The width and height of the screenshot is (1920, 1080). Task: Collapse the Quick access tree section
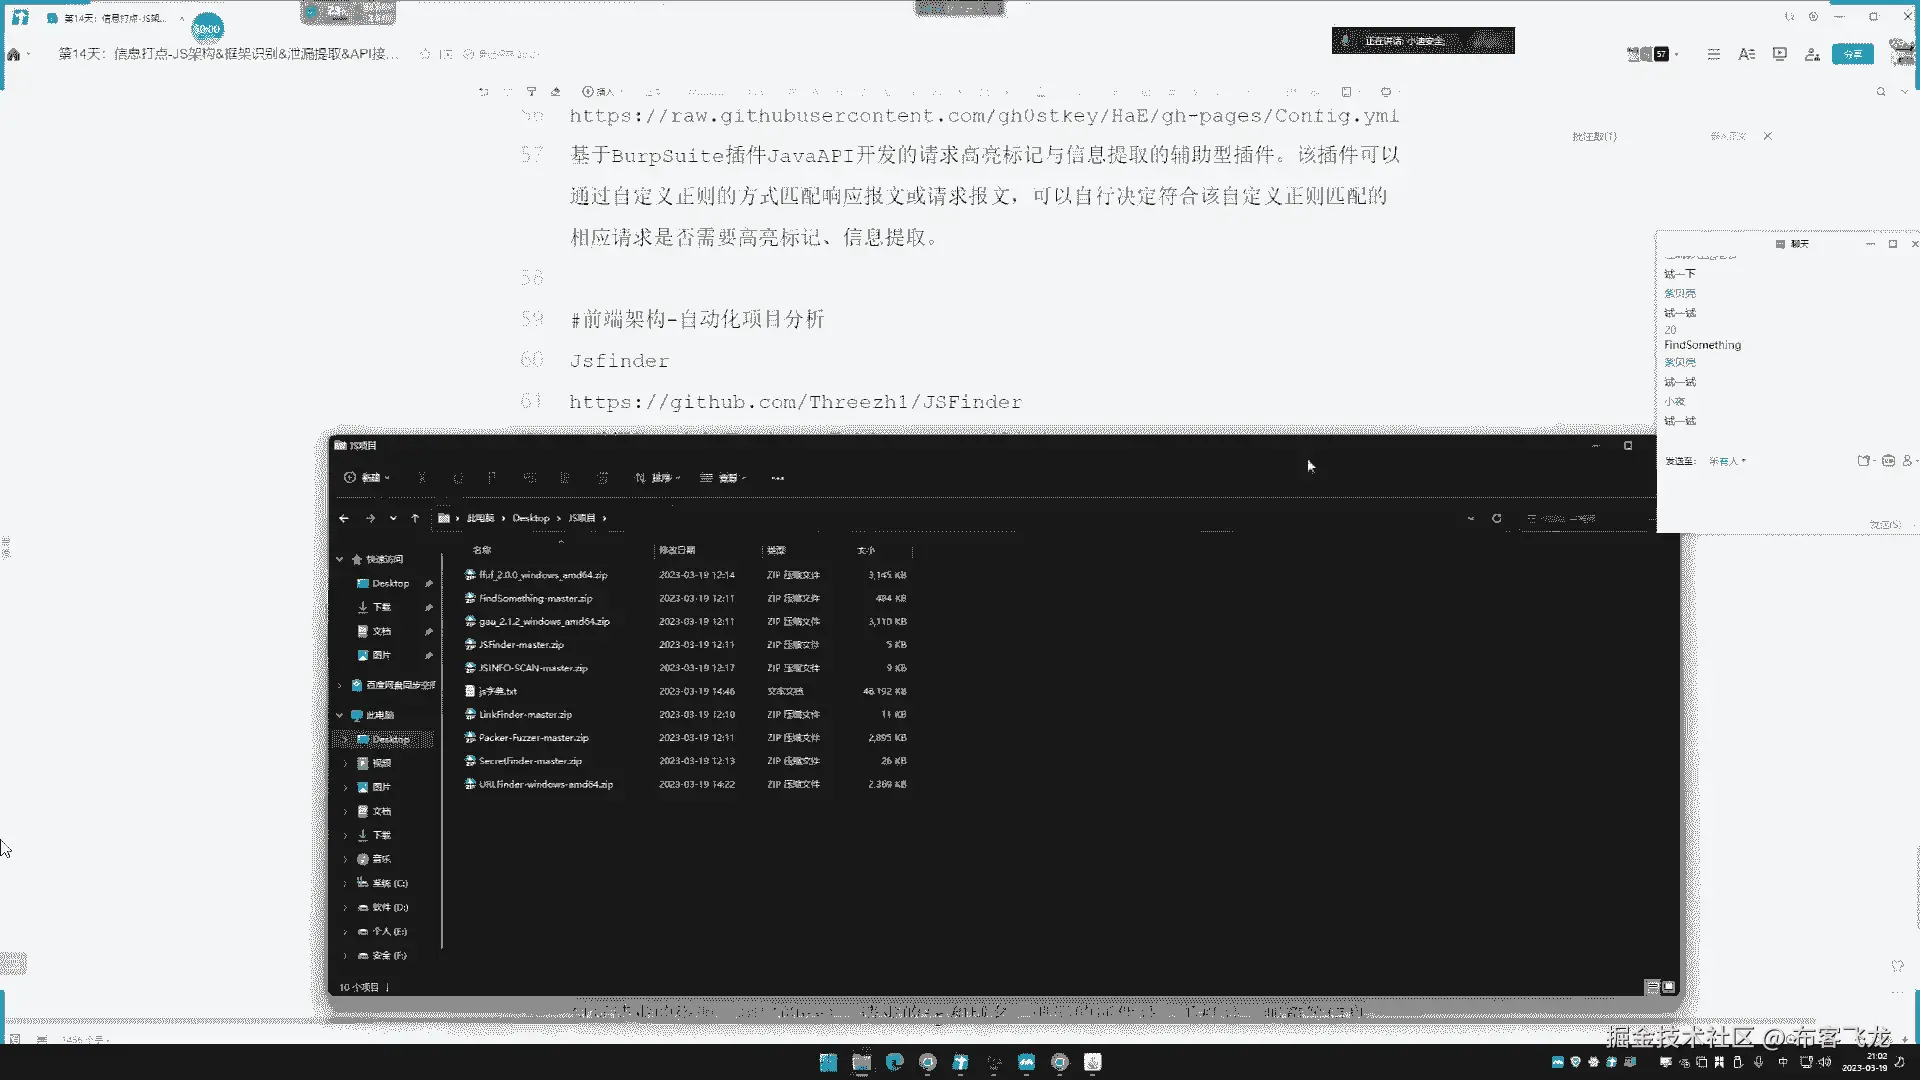(x=340, y=559)
